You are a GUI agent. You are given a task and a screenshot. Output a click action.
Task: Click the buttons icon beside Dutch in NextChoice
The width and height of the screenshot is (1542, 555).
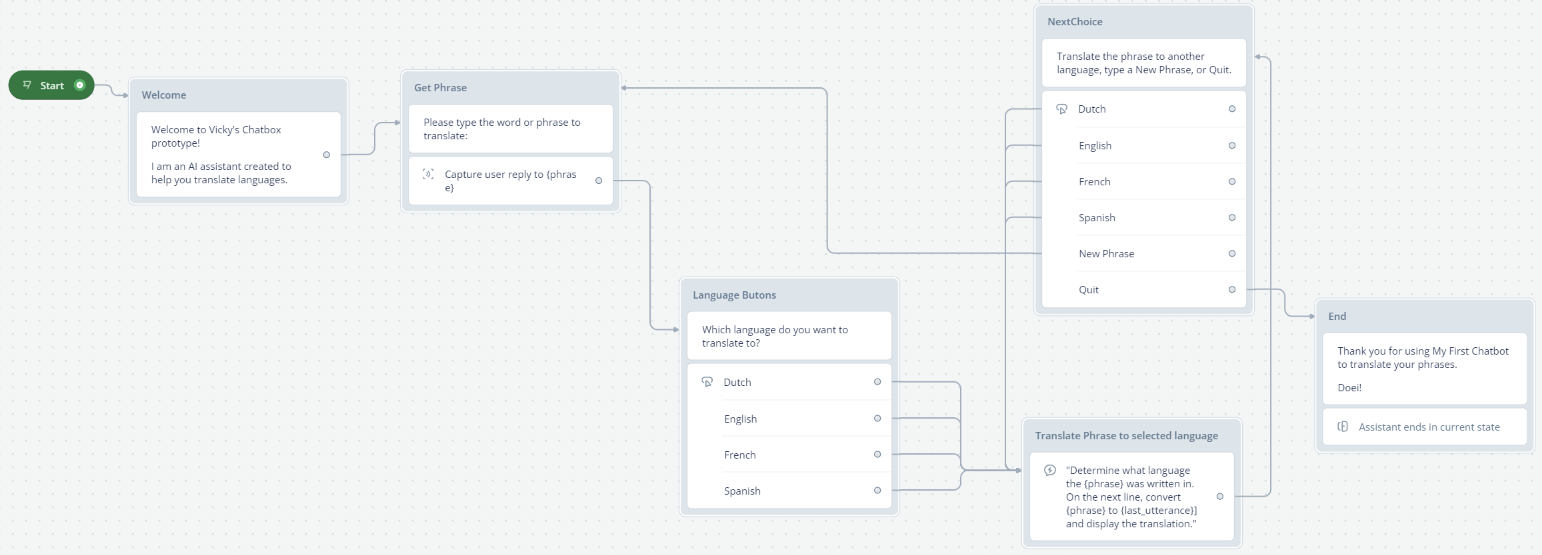pos(1062,109)
